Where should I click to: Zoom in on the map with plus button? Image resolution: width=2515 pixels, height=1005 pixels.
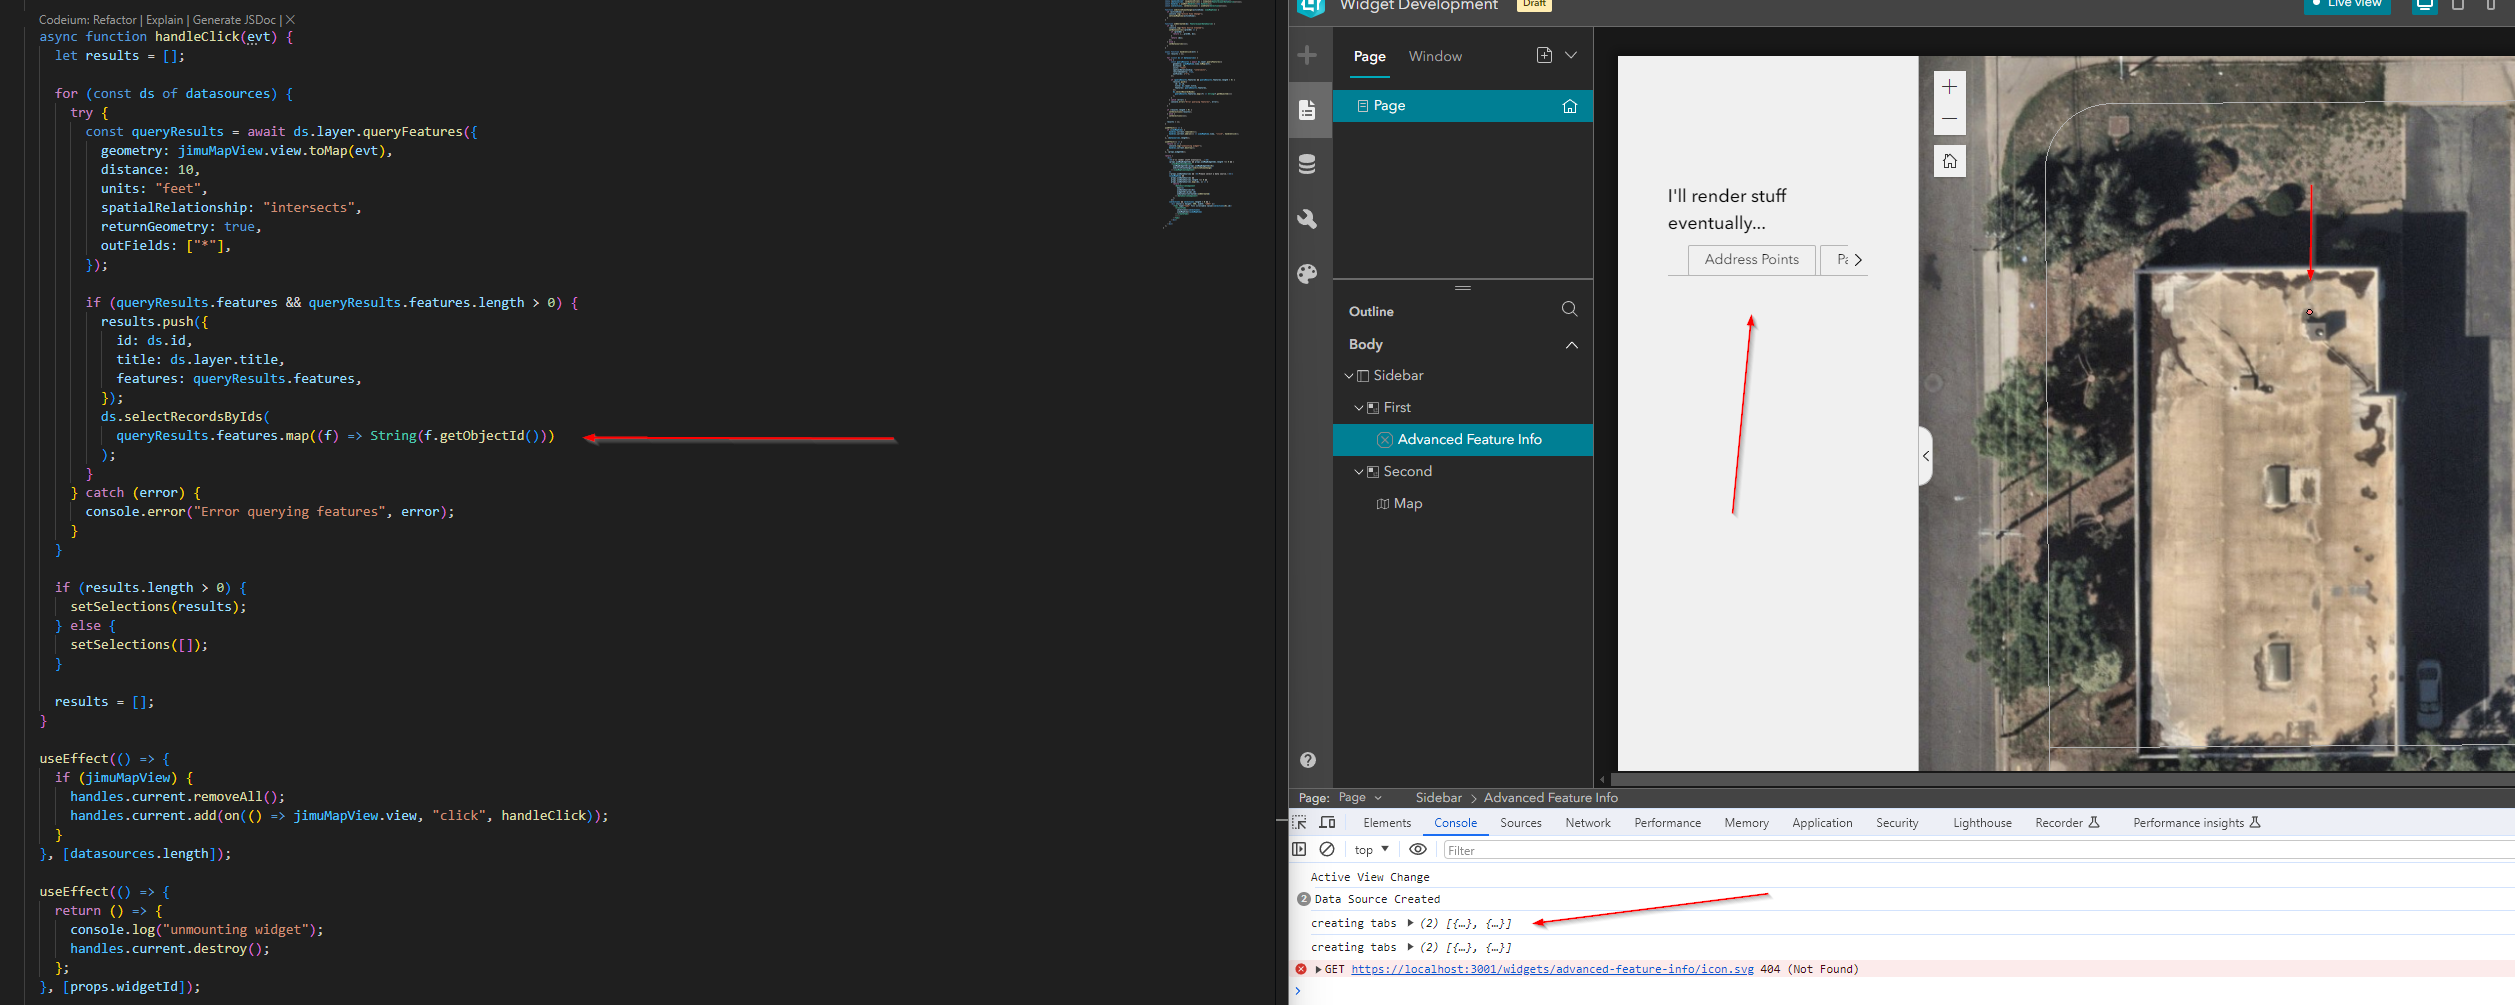coord(1948,86)
